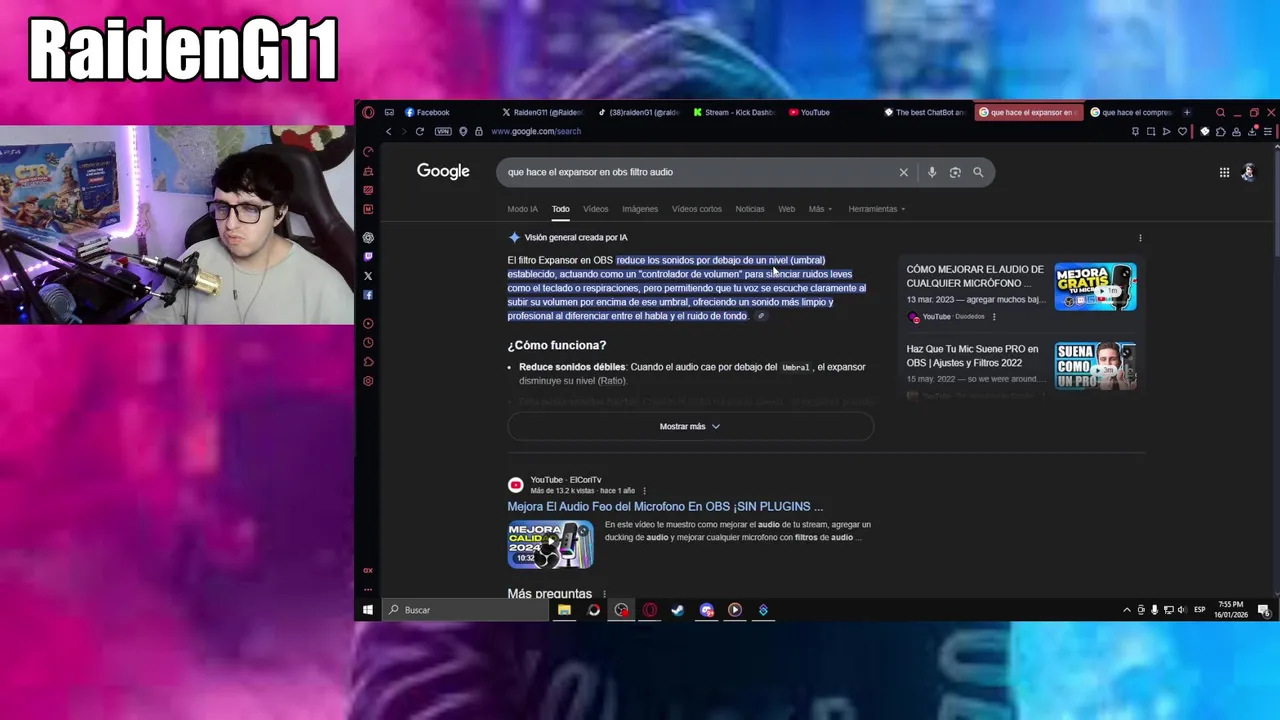Open Google account profile avatar
Screen dimensions: 1280x720
1248,172
